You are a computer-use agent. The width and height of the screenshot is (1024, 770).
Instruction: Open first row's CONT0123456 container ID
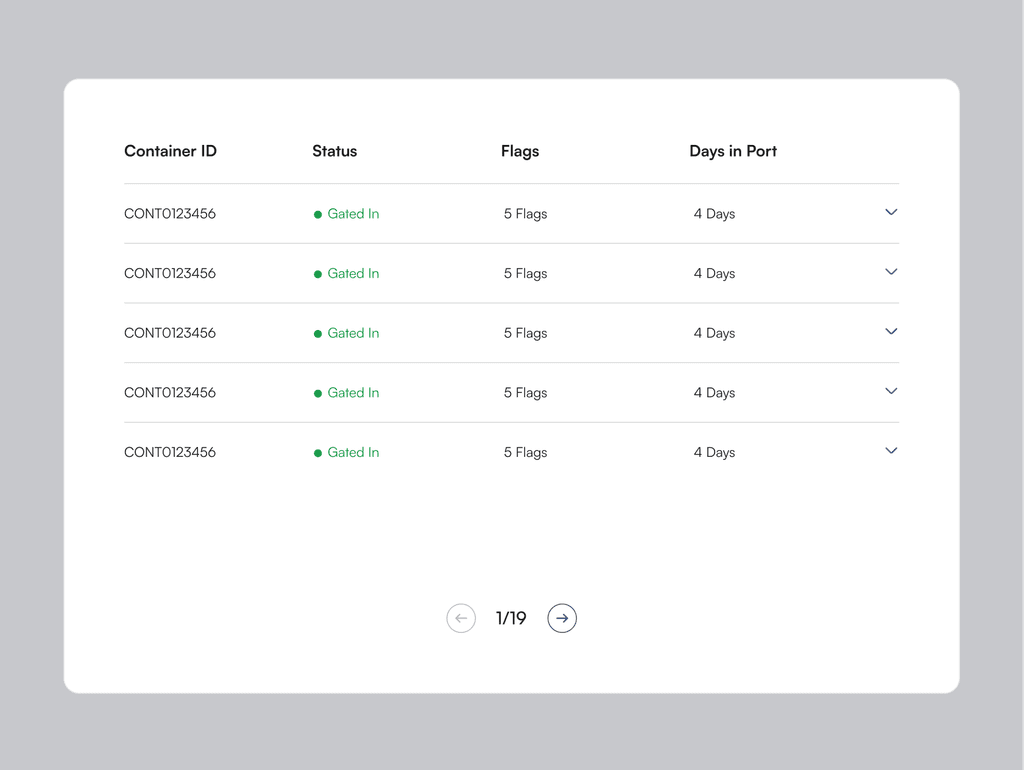tap(170, 214)
